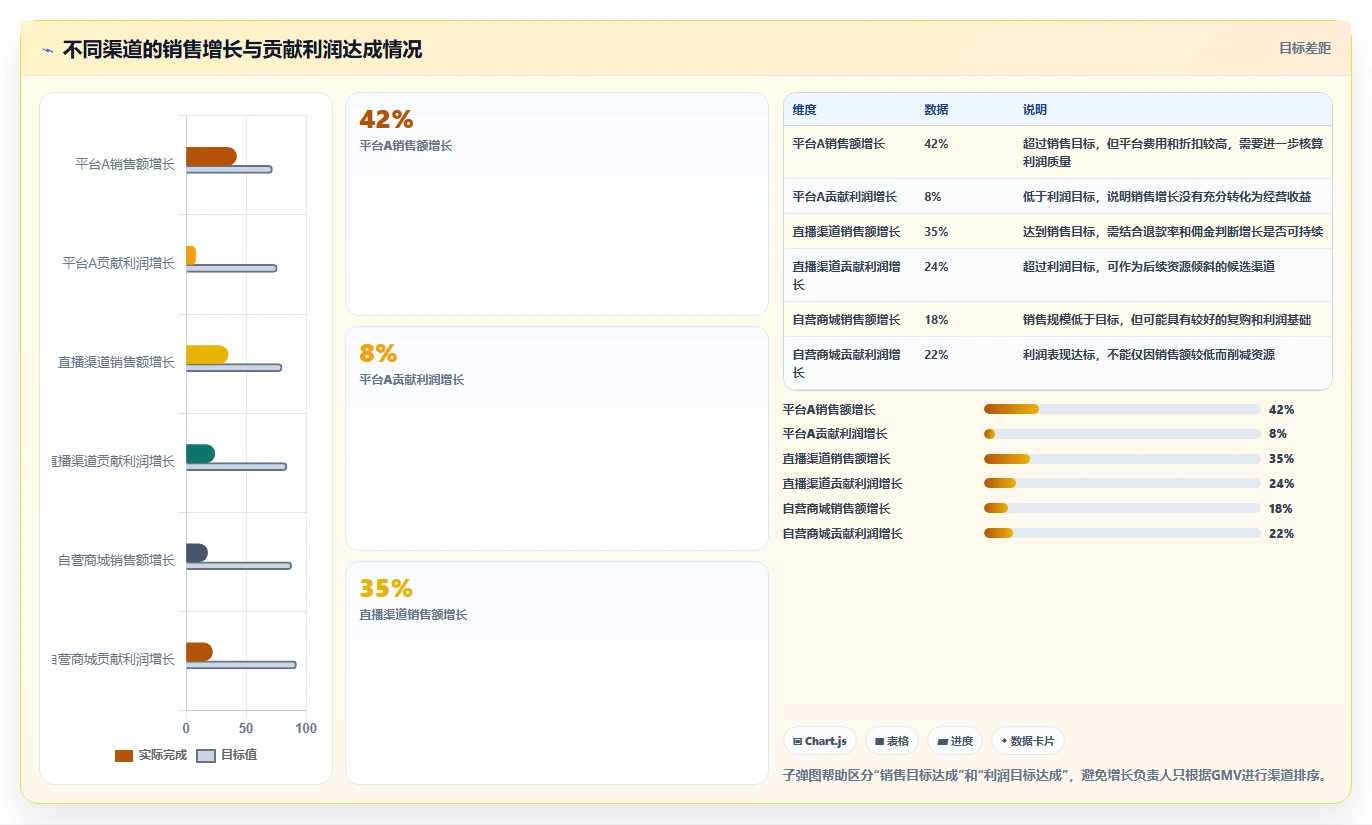Click the 8% value in the table
This screenshot has width=1372, height=825.
coord(933,196)
